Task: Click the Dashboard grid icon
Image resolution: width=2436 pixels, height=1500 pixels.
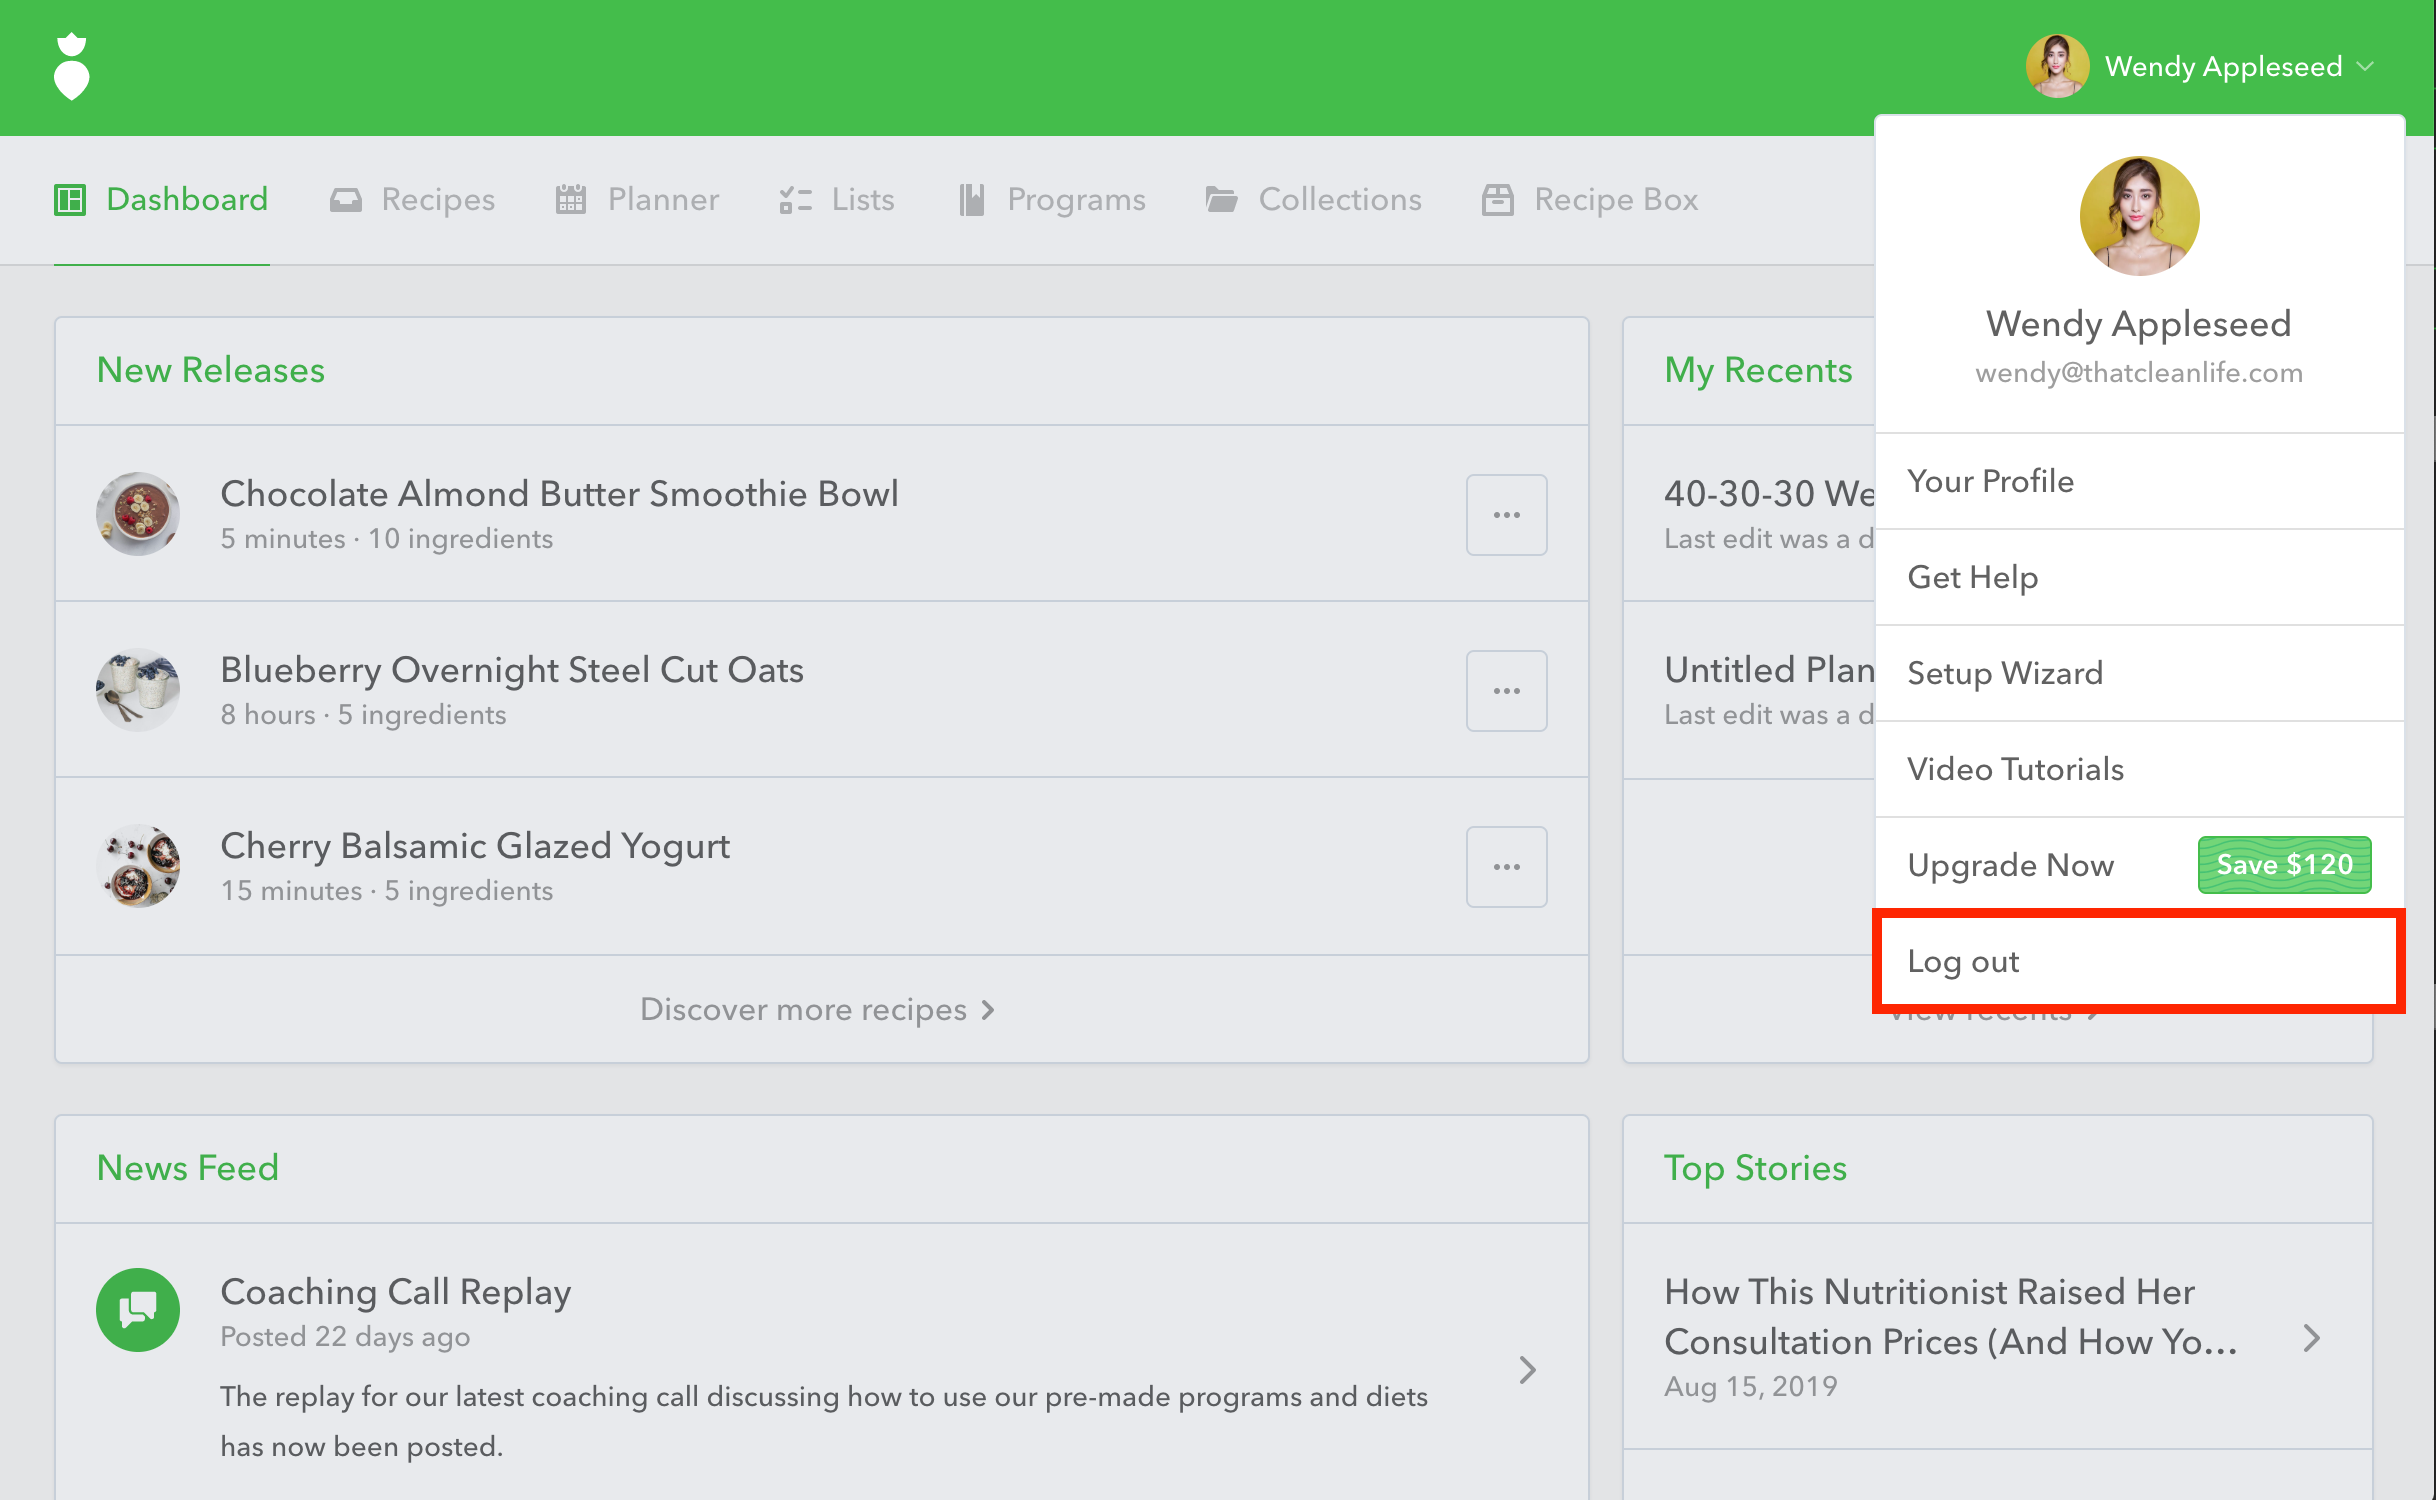Action: point(70,200)
